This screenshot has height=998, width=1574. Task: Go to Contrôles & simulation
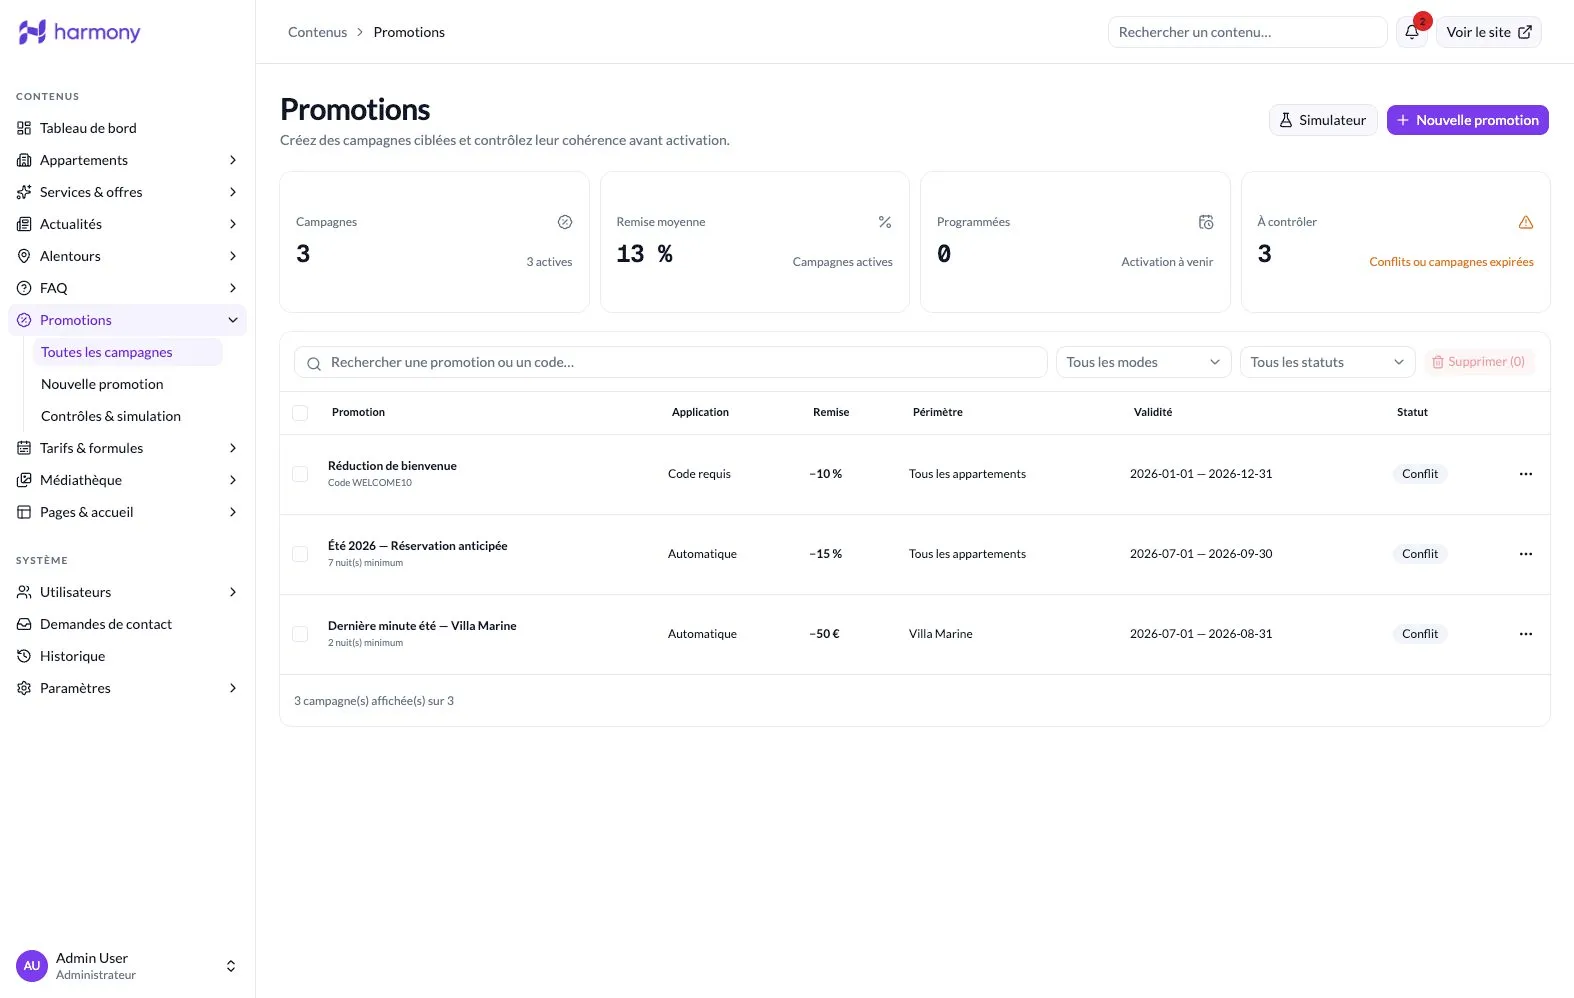(x=128, y=416)
